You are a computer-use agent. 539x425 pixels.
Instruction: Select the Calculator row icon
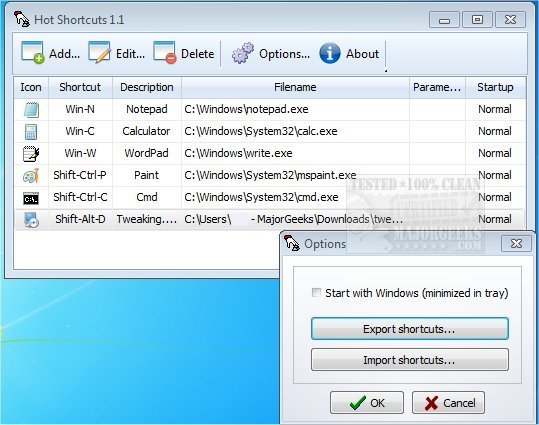coord(31,132)
